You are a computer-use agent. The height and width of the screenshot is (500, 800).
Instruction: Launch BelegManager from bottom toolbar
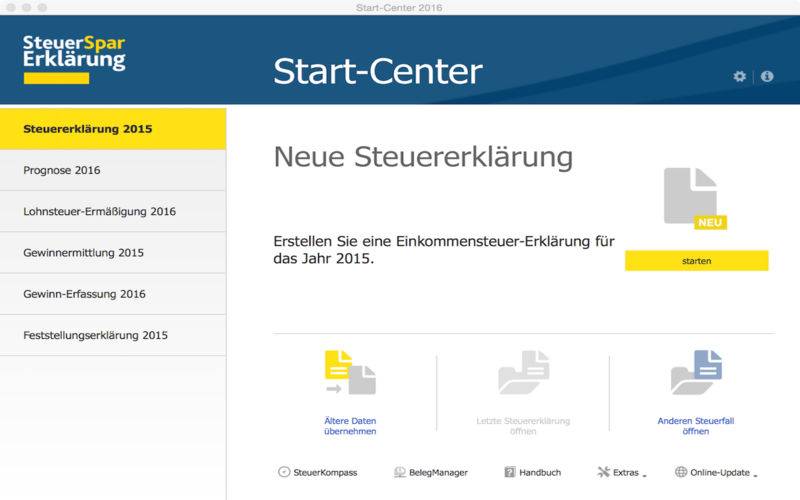pyautogui.click(x=430, y=472)
